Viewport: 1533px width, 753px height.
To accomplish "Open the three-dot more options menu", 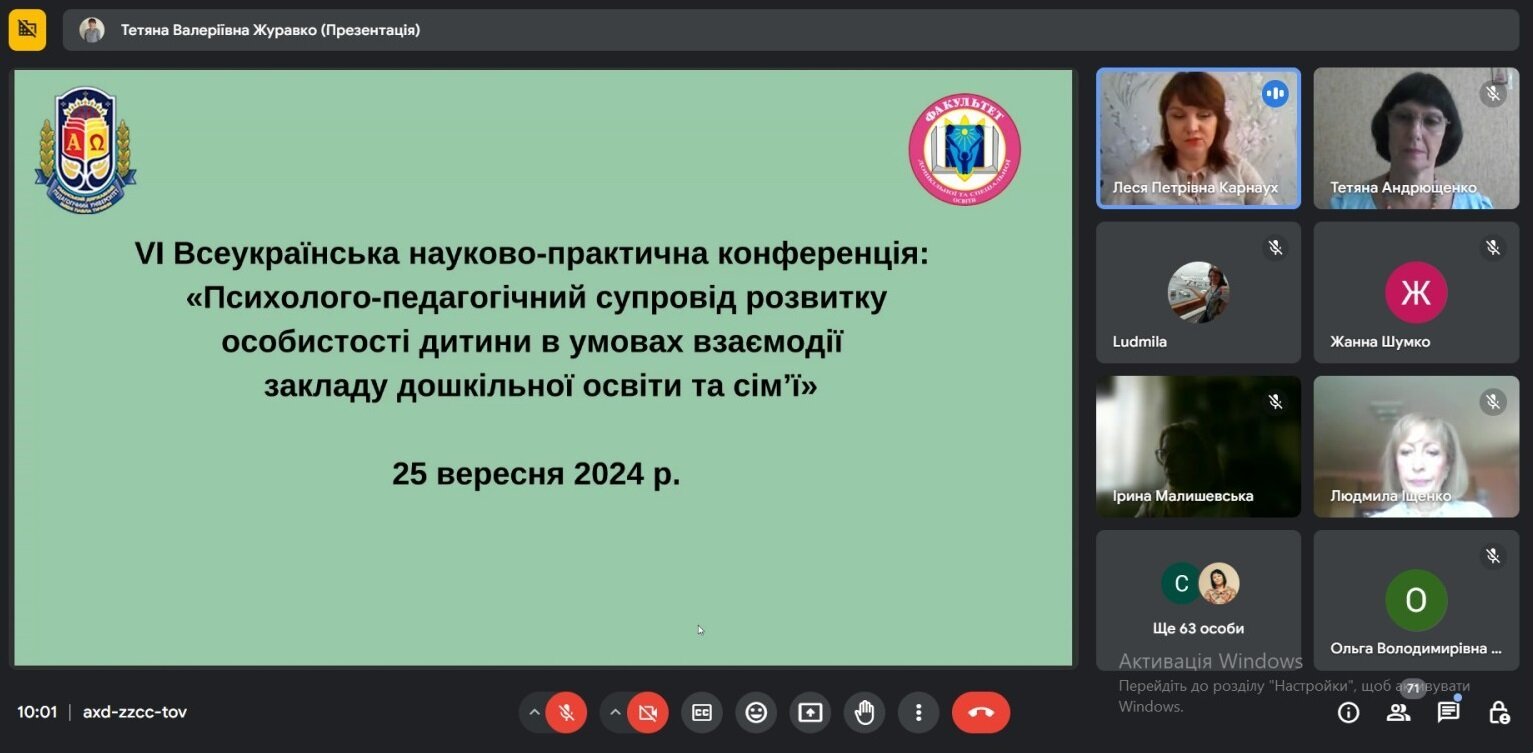I will (918, 713).
